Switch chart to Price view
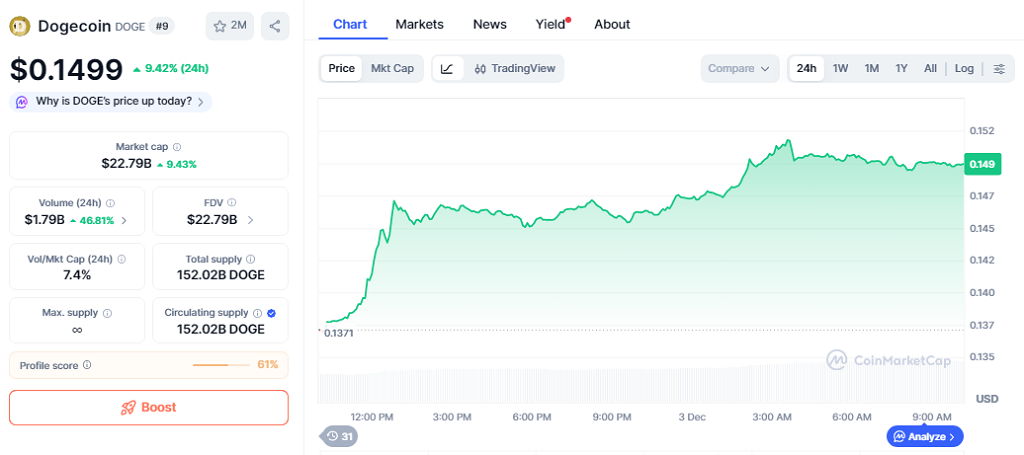Viewport: 1024px width, 455px height. 342,69
